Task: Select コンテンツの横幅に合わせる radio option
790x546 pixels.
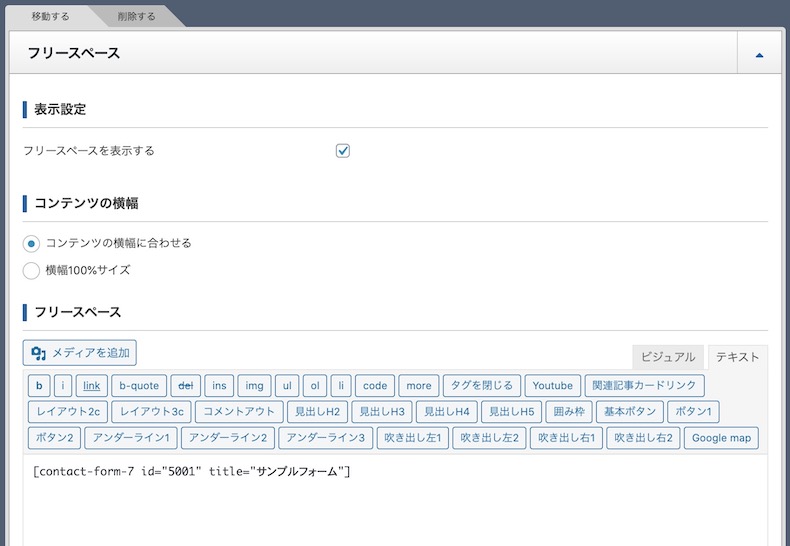Action: coord(31,244)
